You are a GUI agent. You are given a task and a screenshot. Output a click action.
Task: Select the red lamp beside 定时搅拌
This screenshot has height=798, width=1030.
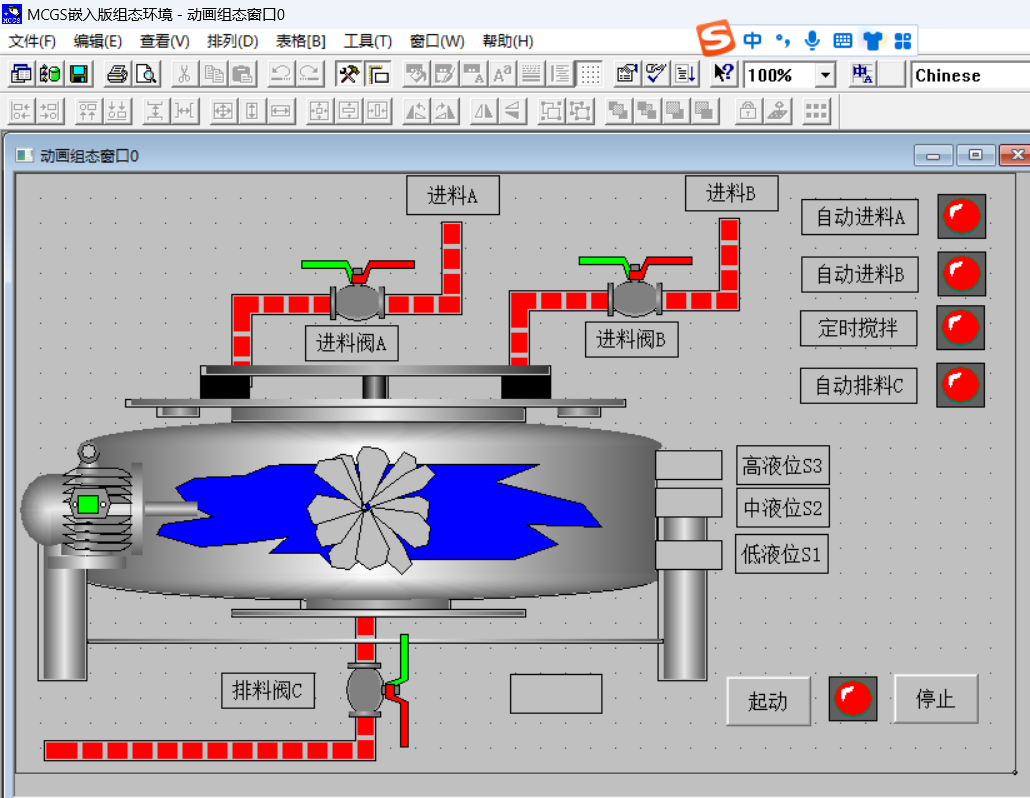point(960,327)
